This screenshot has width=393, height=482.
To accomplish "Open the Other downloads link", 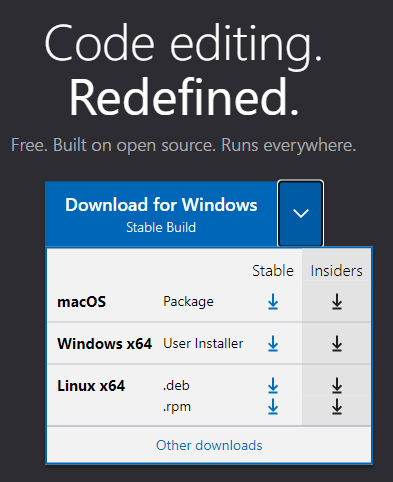I will point(209,445).
